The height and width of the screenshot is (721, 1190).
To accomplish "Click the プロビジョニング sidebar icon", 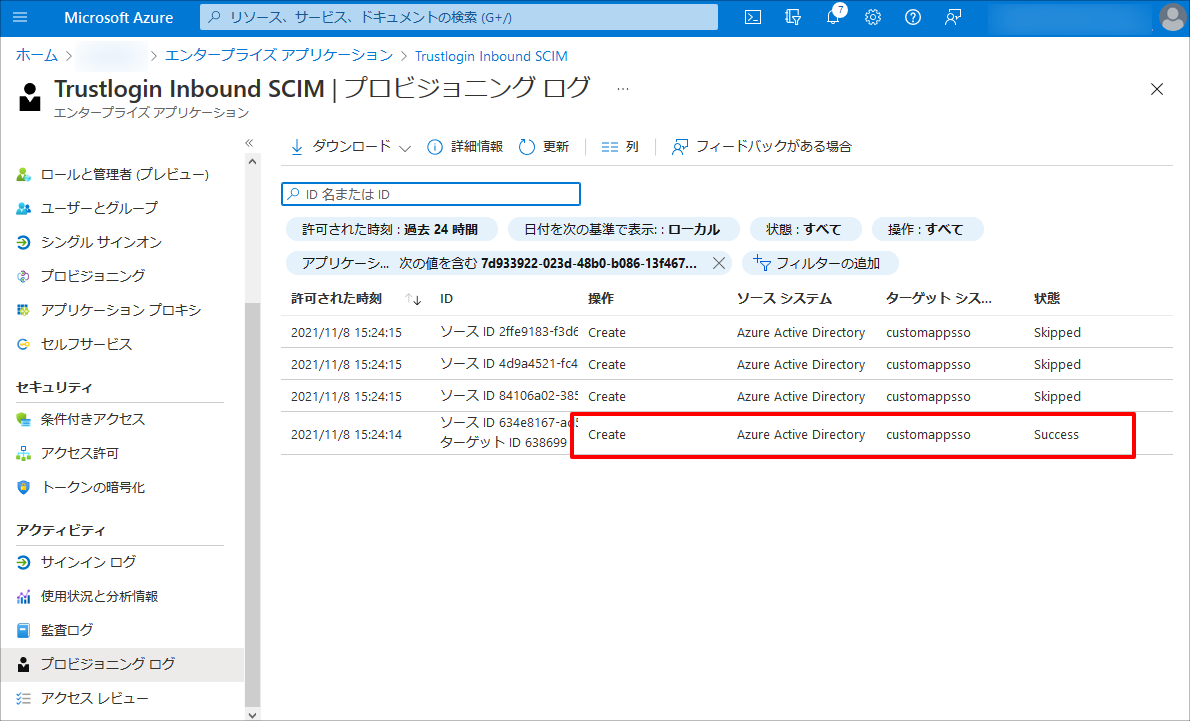I will (x=24, y=276).
